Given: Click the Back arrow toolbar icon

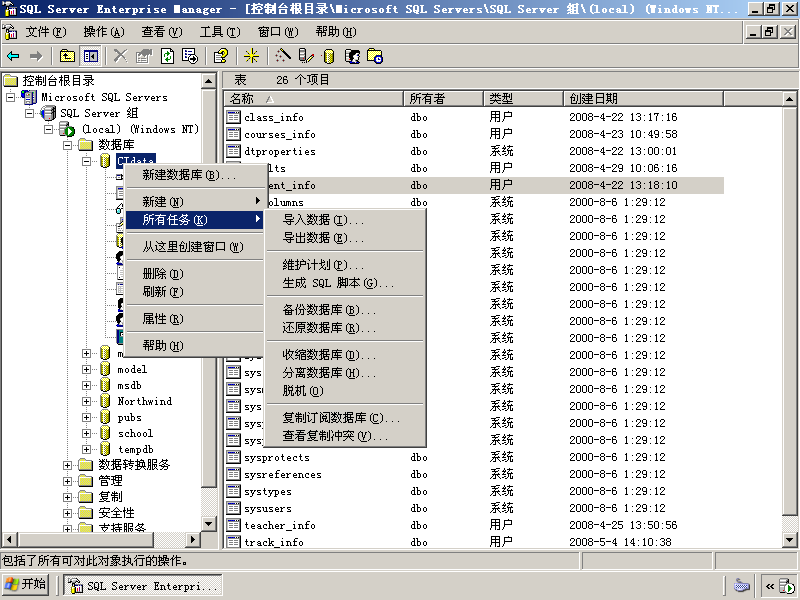Looking at the screenshot, I should click(13, 56).
